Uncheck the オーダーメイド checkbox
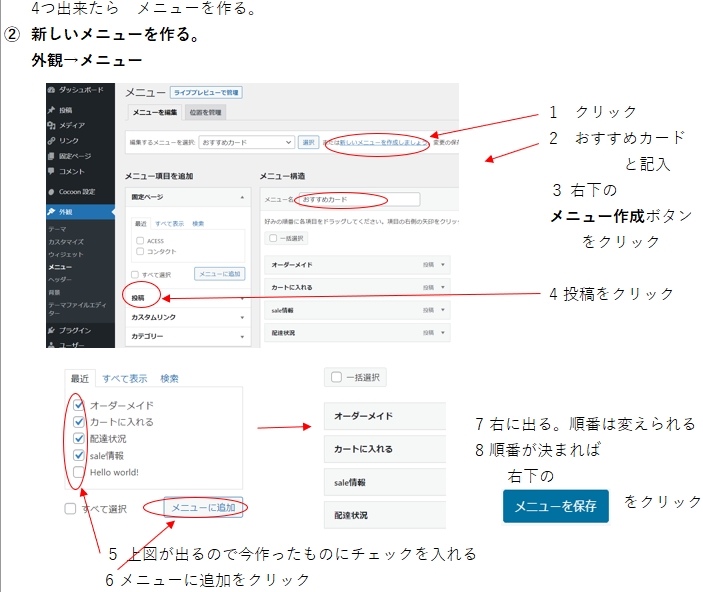Viewport: 703px width, 592px height. (x=79, y=406)
